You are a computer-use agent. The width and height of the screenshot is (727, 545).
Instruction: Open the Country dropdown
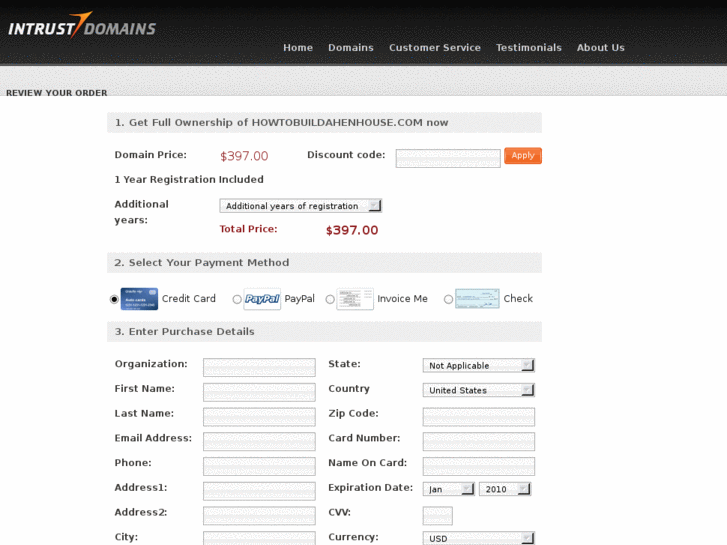[478, 390]
